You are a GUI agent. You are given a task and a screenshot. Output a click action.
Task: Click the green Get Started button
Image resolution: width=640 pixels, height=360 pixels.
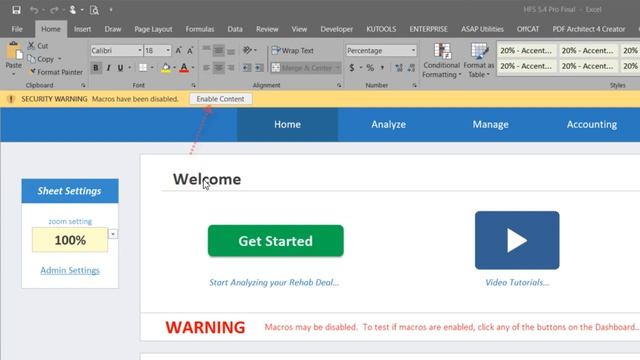click(x=276, y=241)
